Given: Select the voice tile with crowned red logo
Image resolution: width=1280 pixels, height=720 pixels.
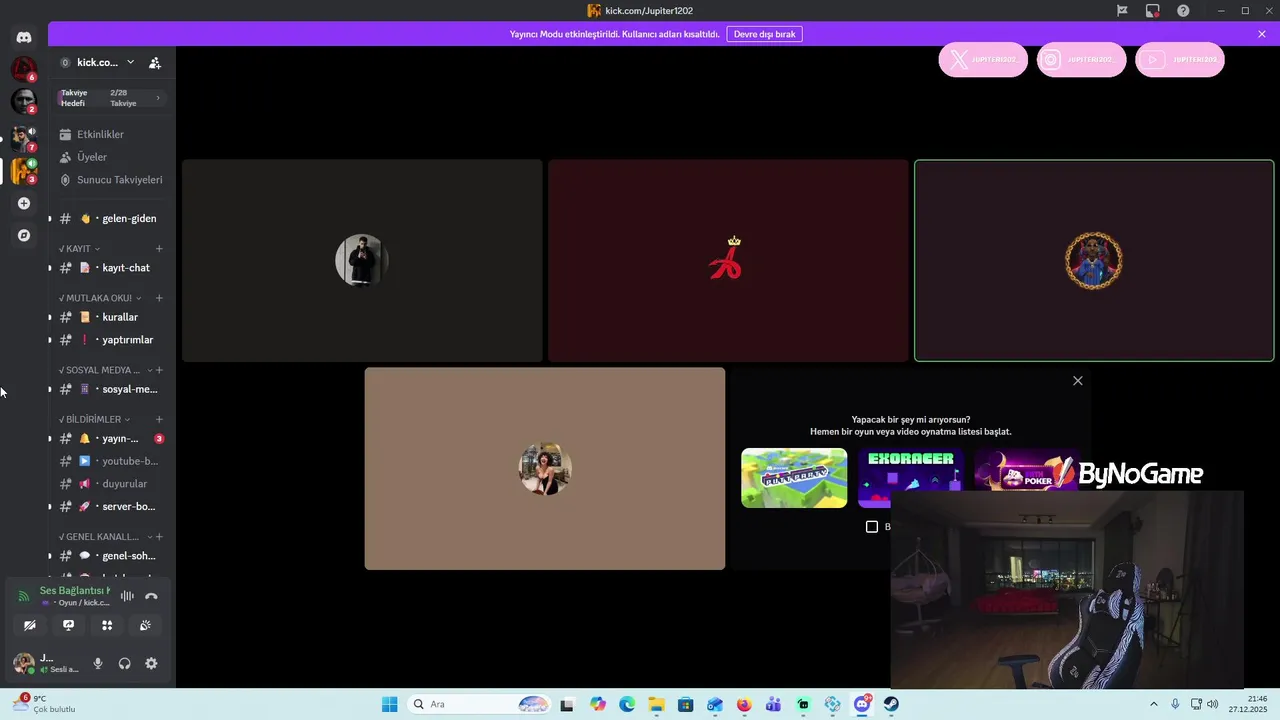Looking at the screenshot, I should pos(728,260).
